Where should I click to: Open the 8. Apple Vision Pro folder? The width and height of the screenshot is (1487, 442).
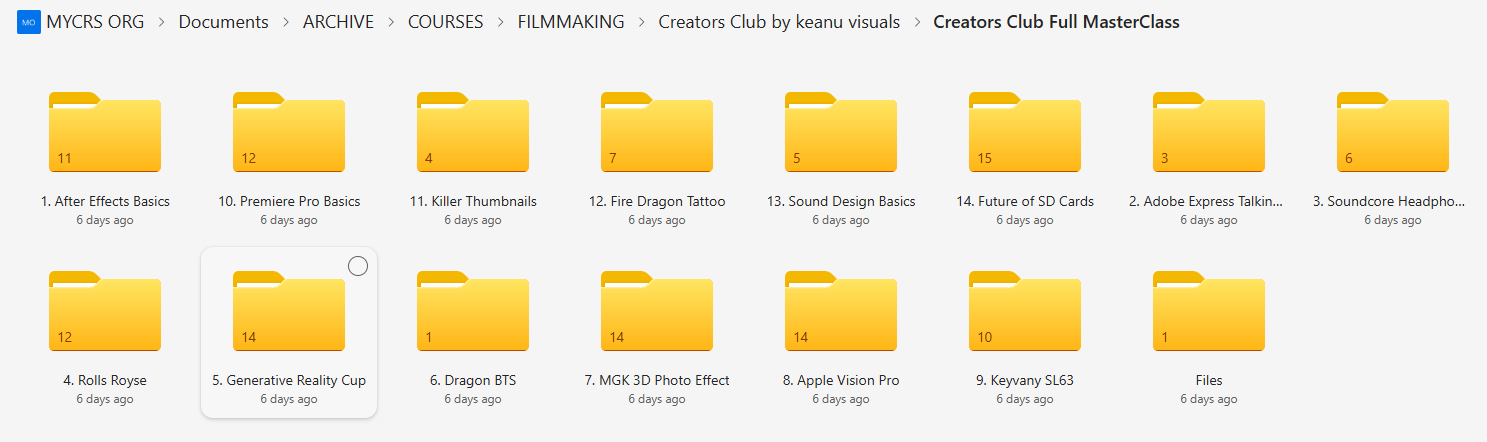(x=841, y=314)
